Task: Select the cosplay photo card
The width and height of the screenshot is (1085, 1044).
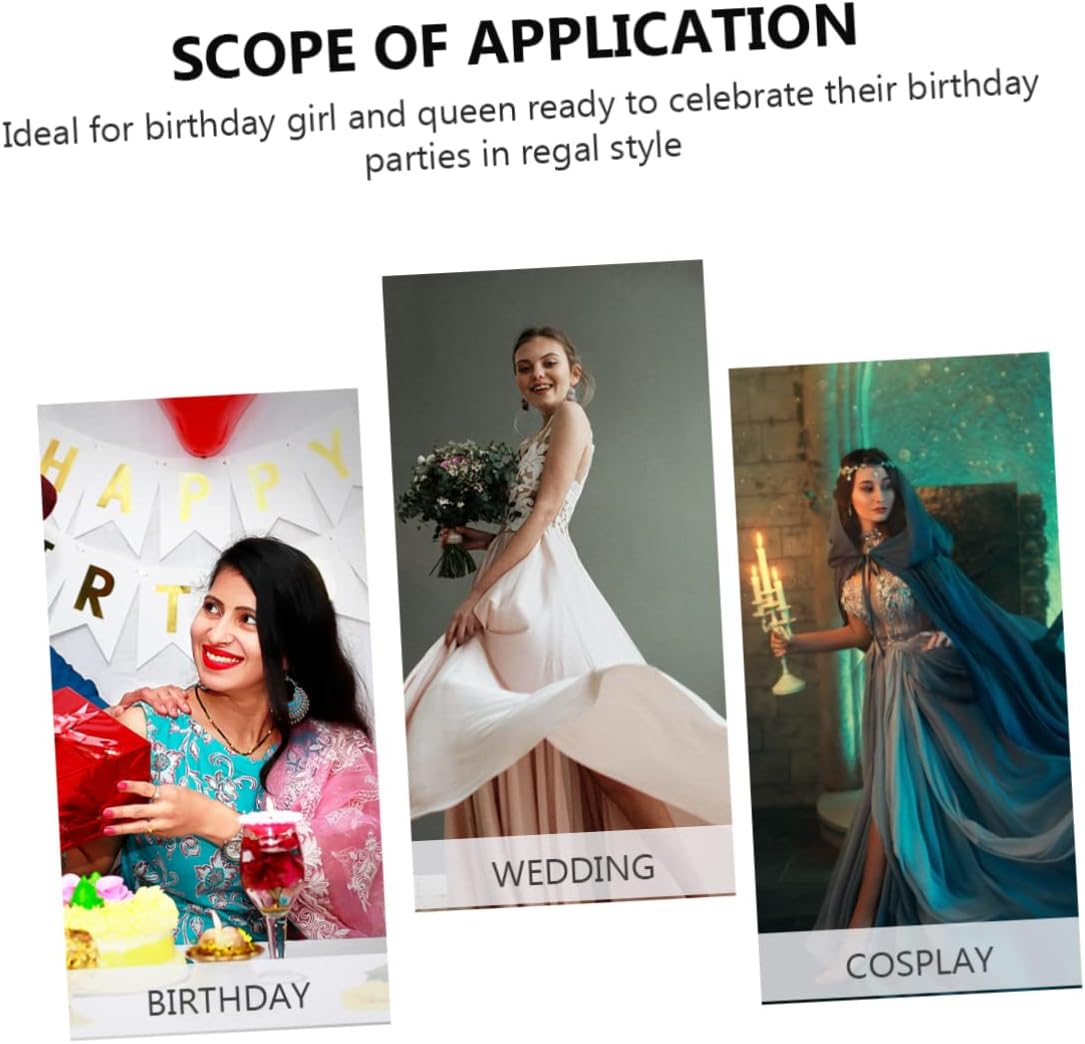Action: pos(905,677)
